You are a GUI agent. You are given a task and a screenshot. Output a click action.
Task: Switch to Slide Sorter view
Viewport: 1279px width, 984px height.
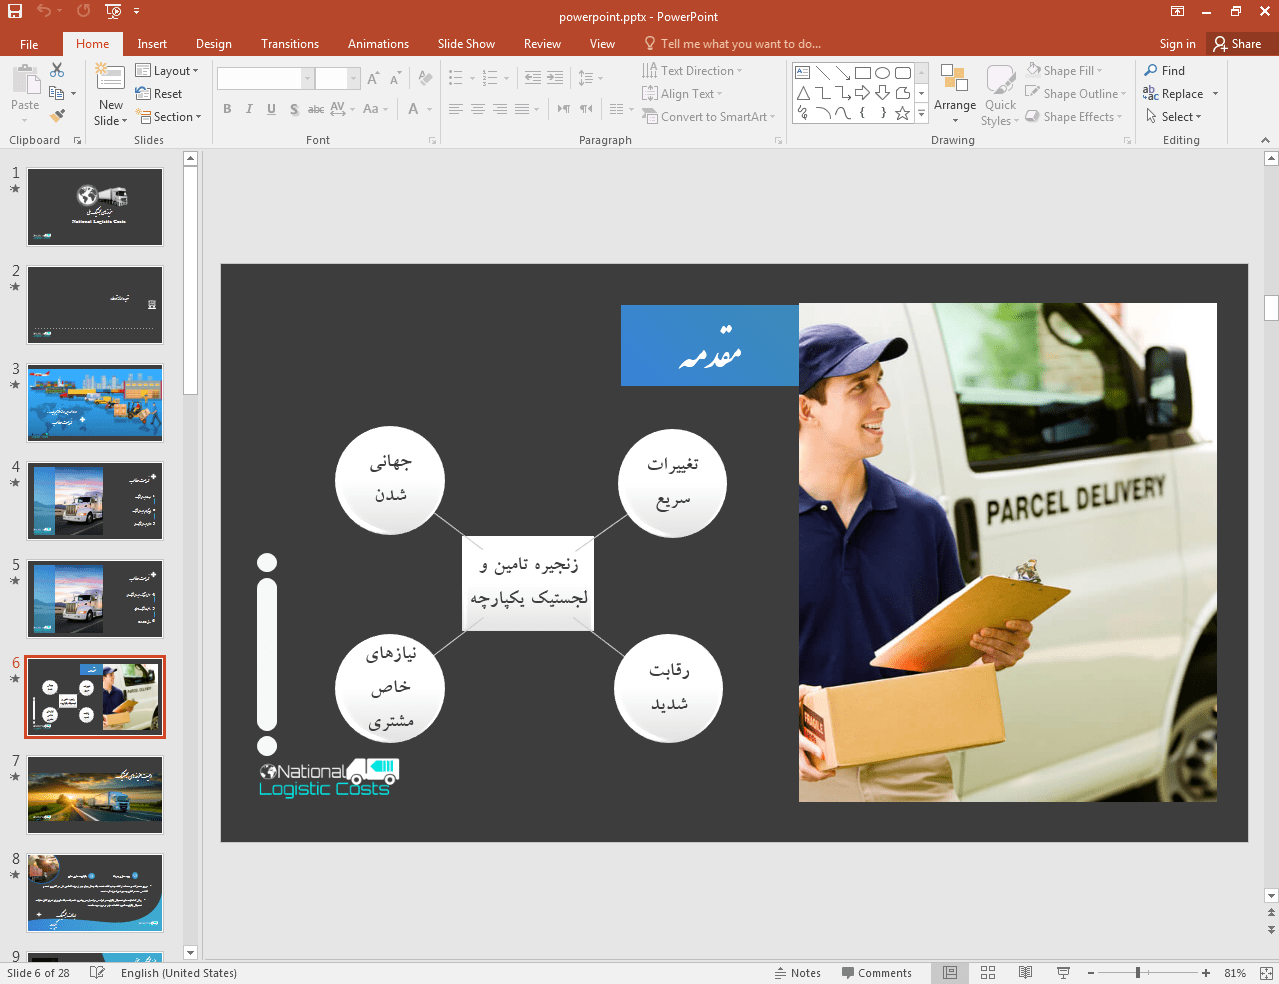[988, 973]
